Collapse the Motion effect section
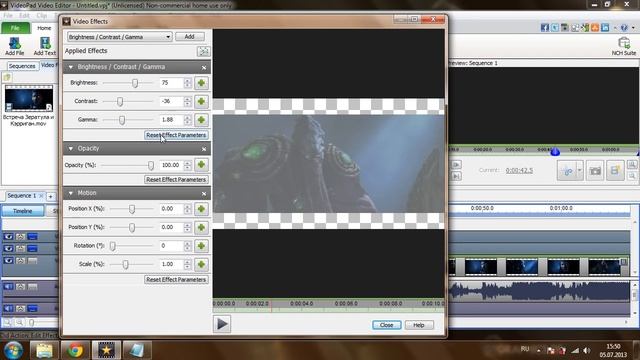The width and height of the screenshot is (640, 360). point(71,193)
